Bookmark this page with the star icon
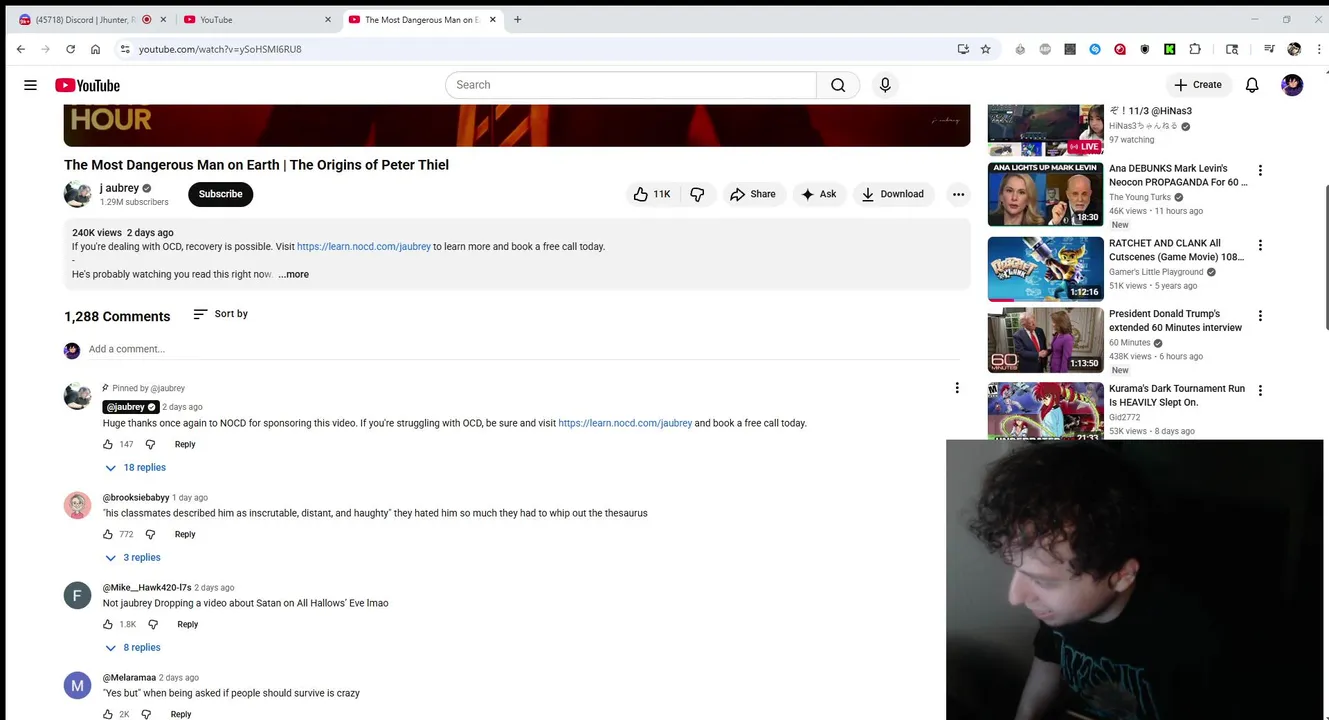 [986, 49]
